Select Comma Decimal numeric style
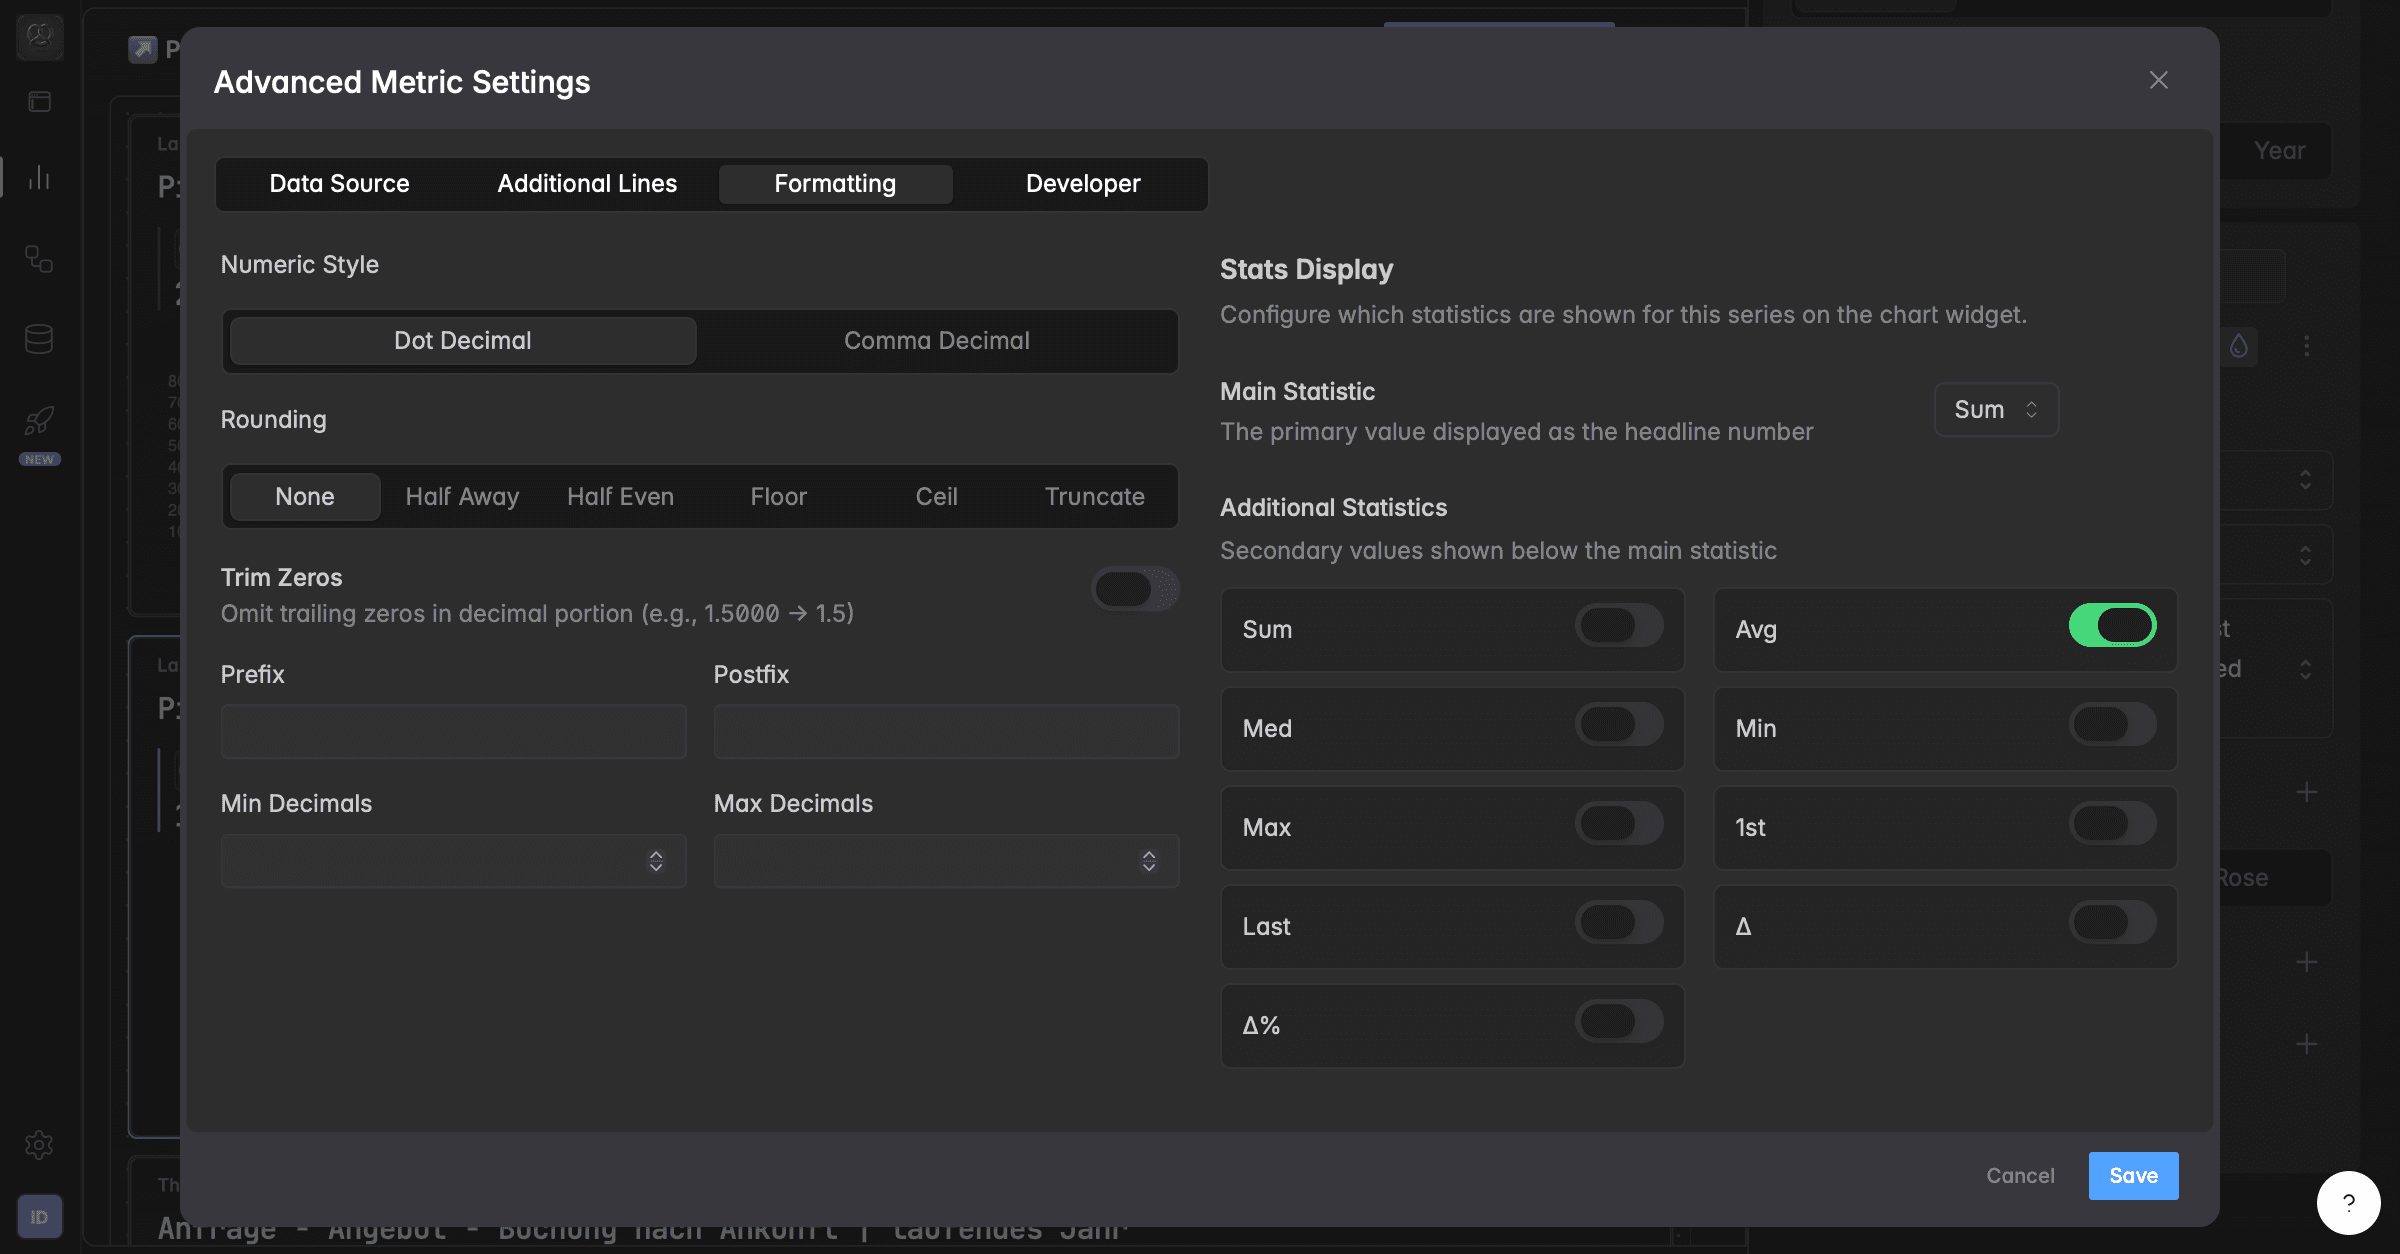Screen dimensions: 2400x1254 [x=937, y=341]
